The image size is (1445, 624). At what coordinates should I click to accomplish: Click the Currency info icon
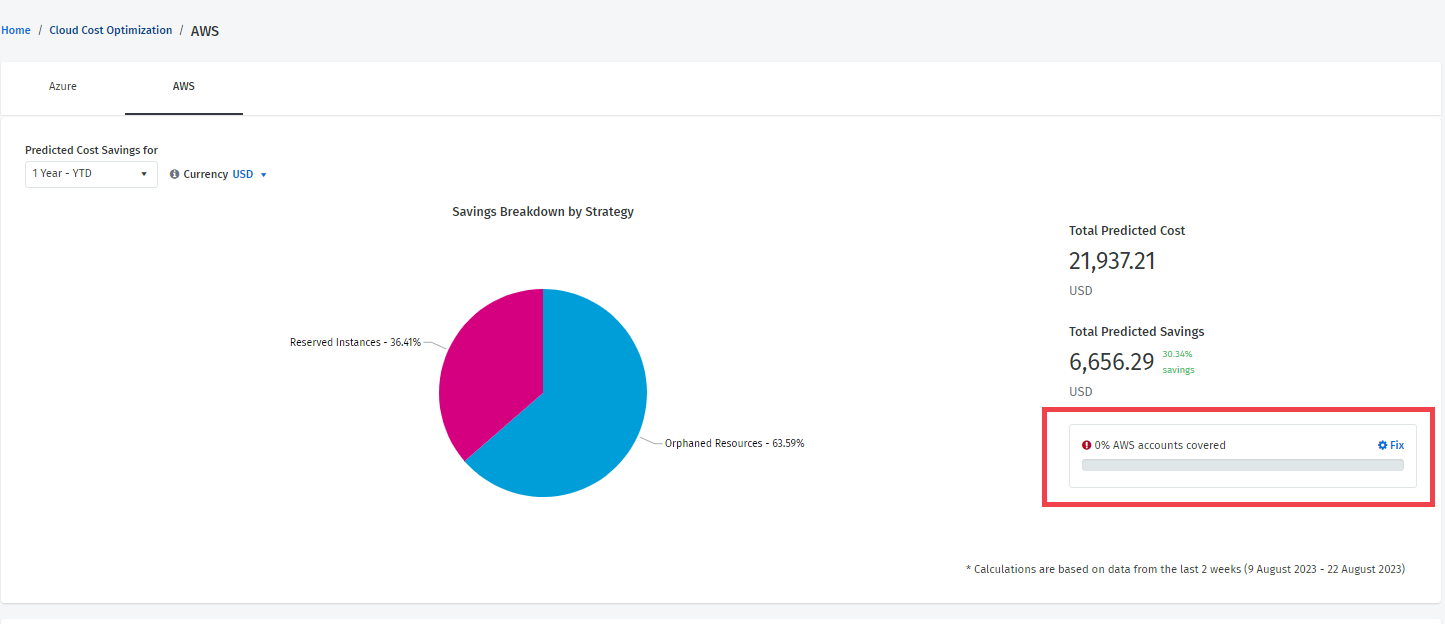pyautogui.click(x=175, y=174)
